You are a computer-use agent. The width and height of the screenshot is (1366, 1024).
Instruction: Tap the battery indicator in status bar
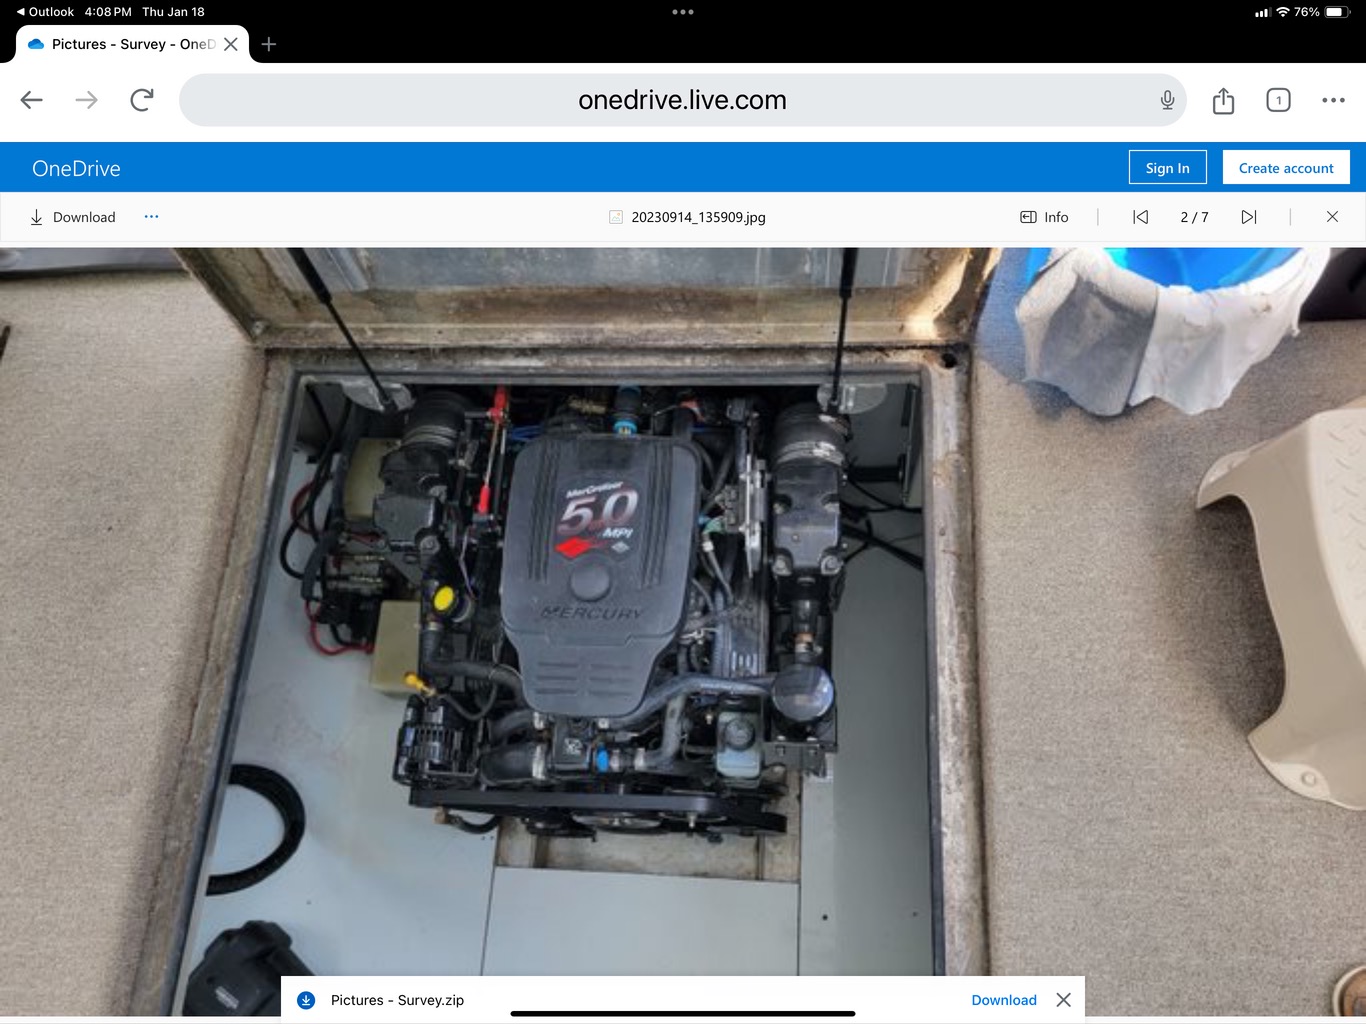1337,12
